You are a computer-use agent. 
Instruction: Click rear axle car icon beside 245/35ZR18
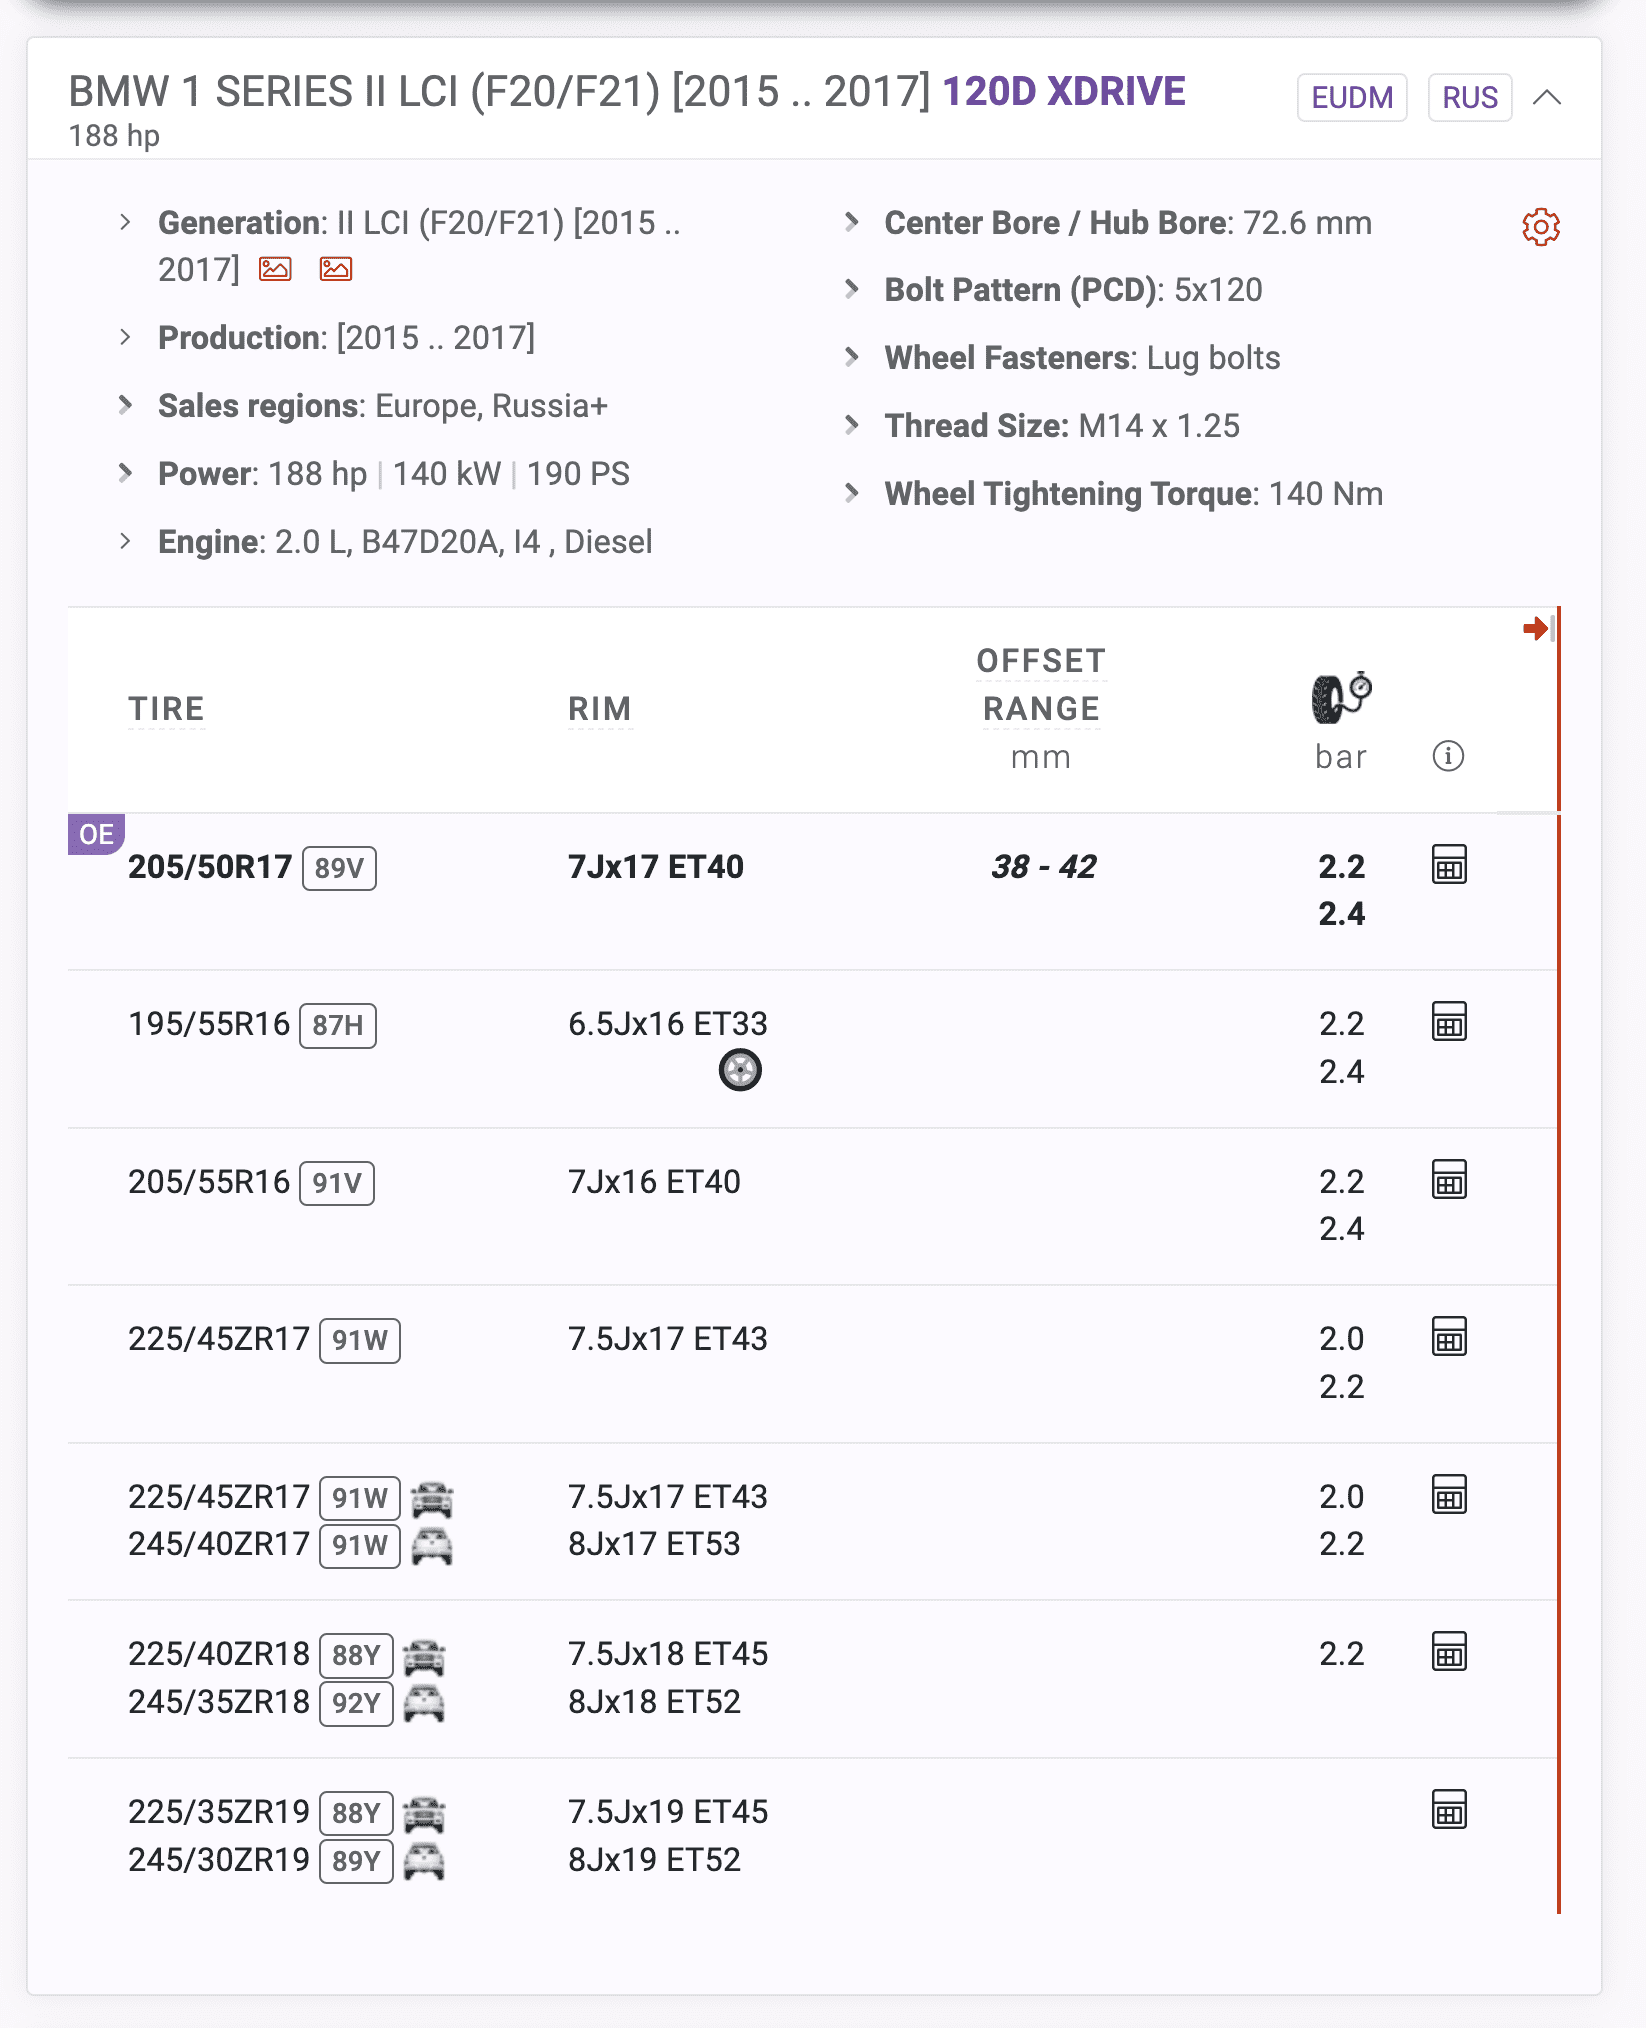click(x=424, y=1704)
